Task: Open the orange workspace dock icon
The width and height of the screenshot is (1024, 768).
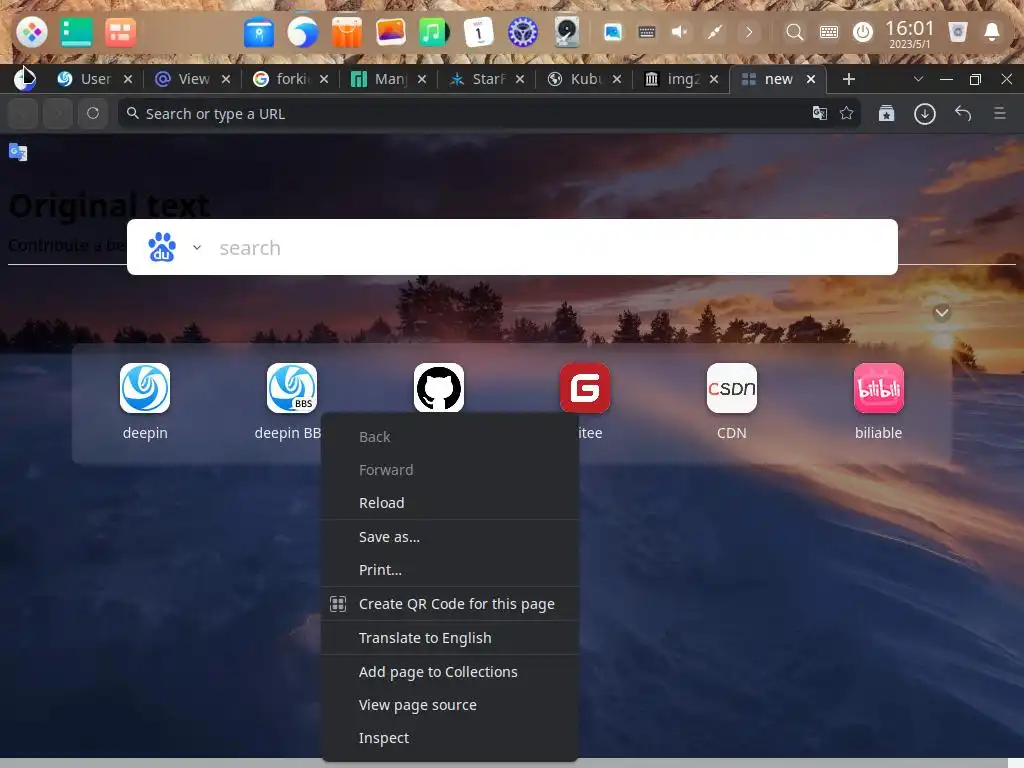Action: click(120, 31)
